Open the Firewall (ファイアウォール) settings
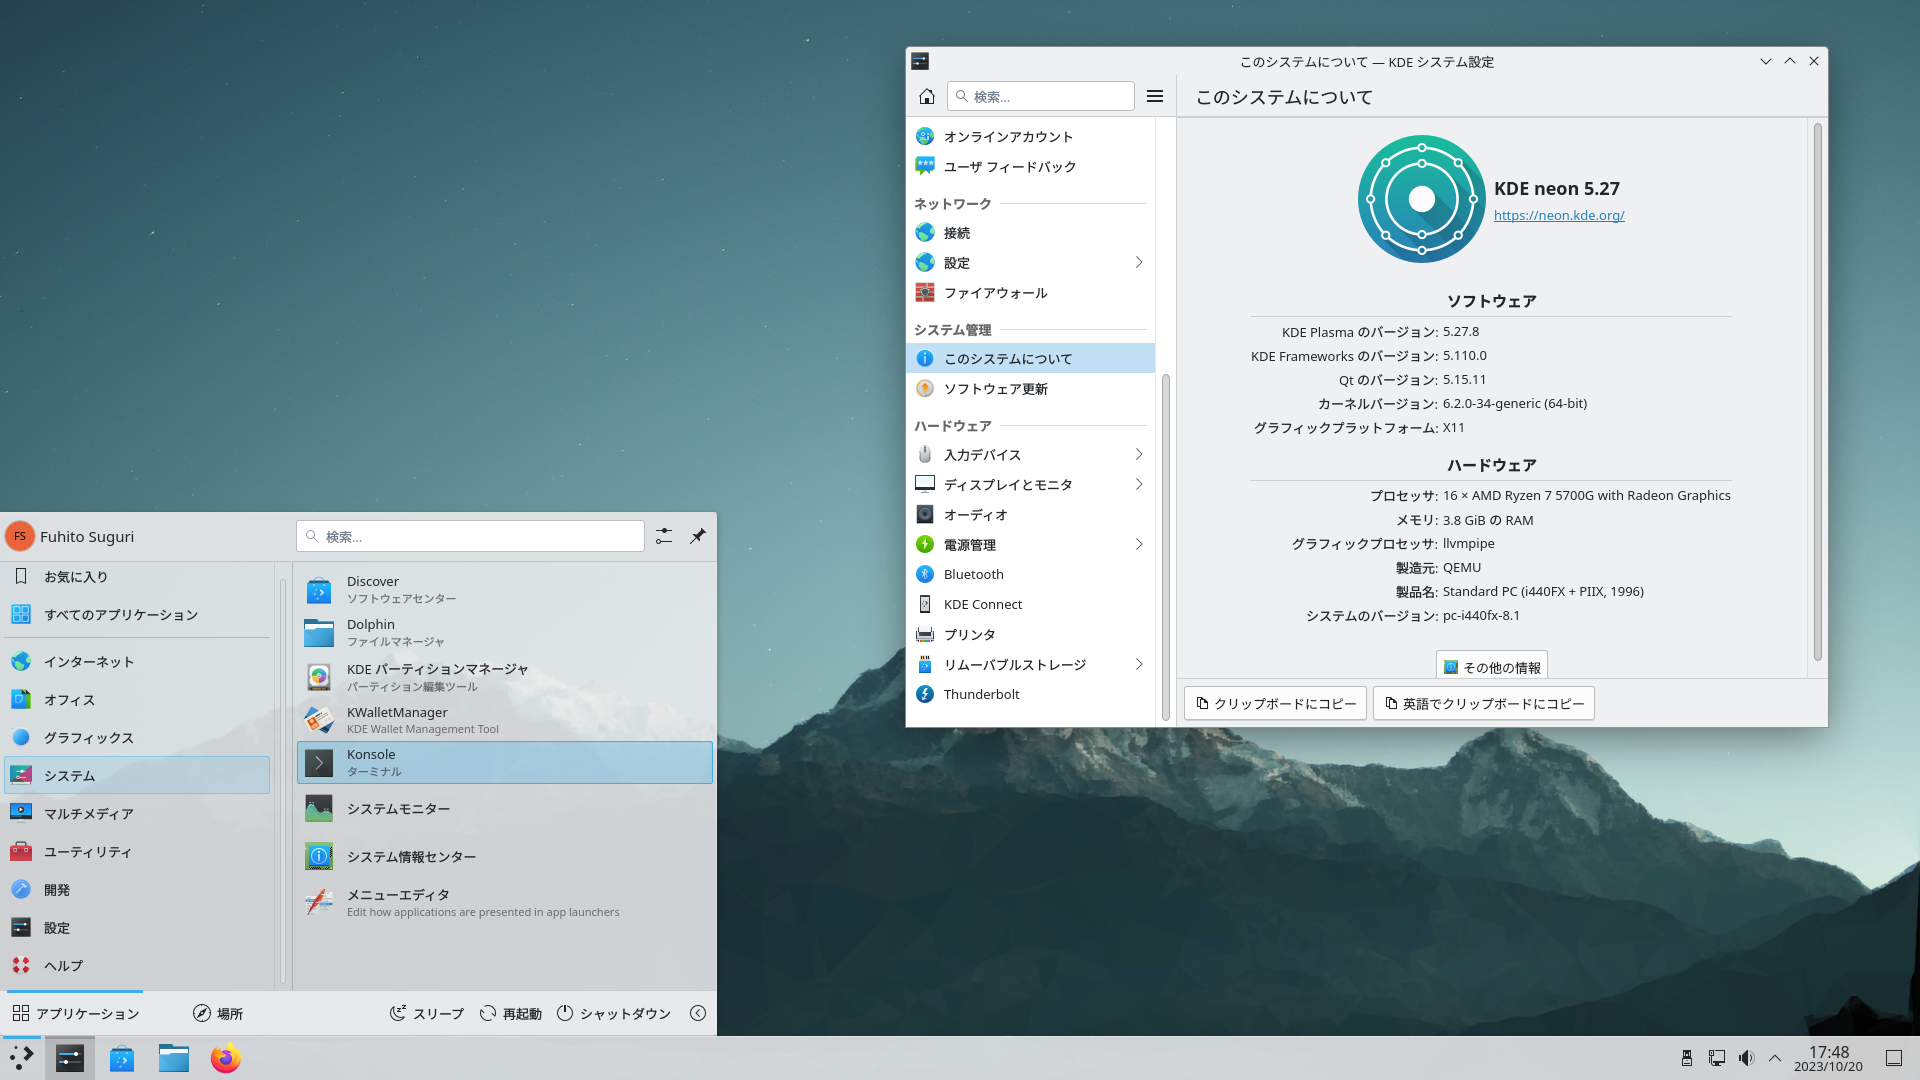Image resolution: width=1920 pixels, height=1080 pixels. [995, 293]
